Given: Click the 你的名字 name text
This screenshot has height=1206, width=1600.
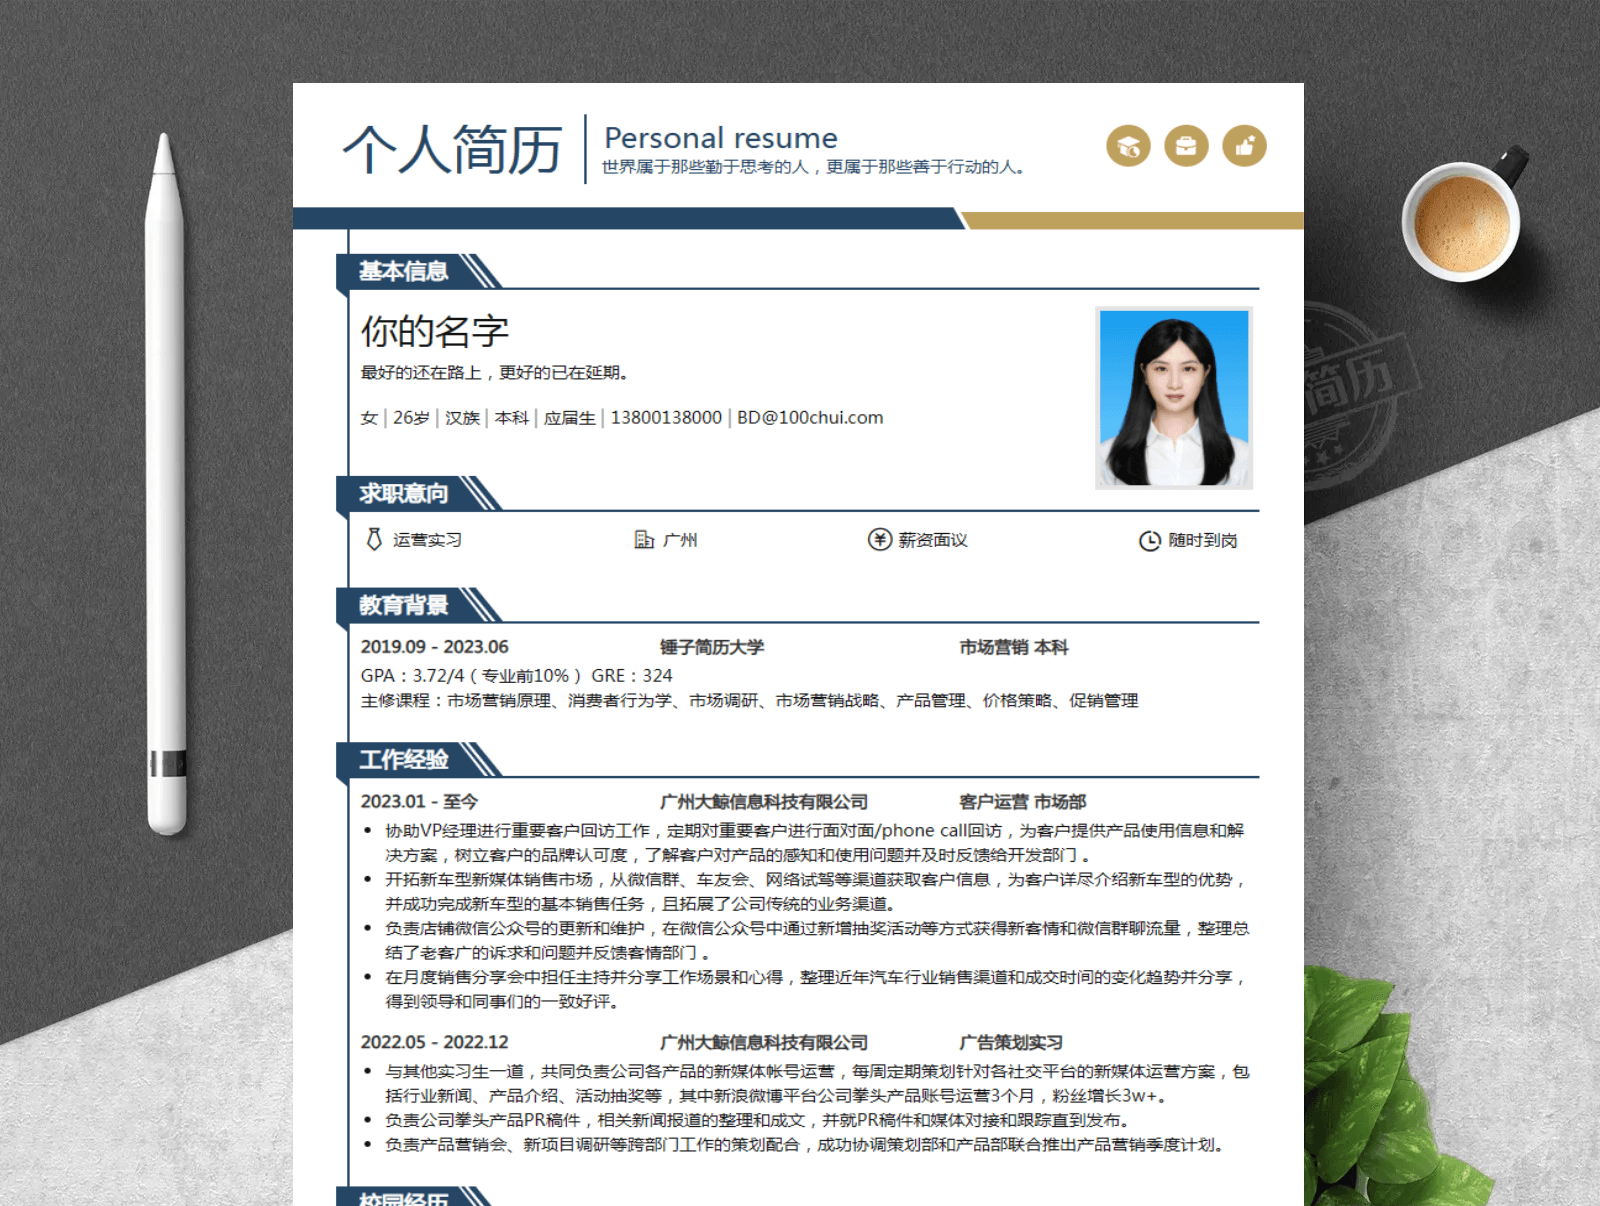Looking at the screenshot, I should 435,331.
